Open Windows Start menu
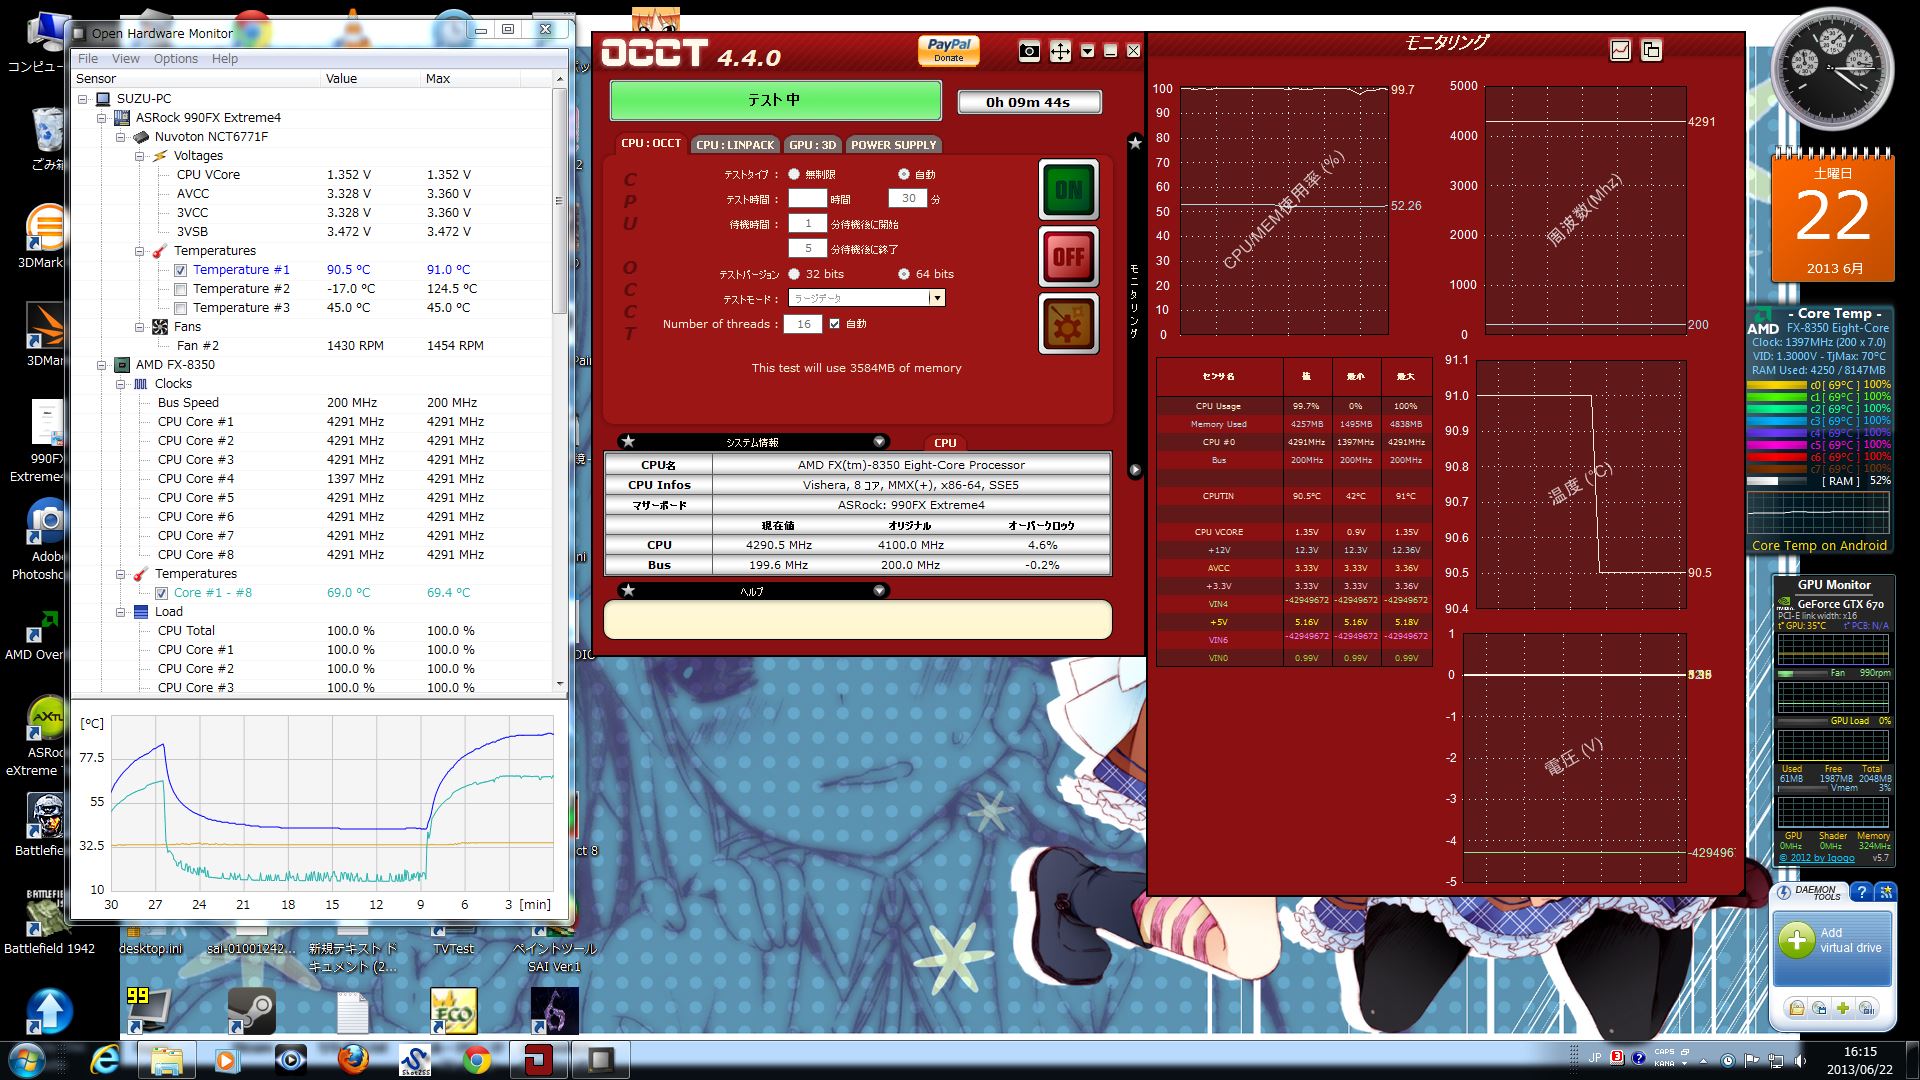Screen dimensions: 1920x1080 26,1059
